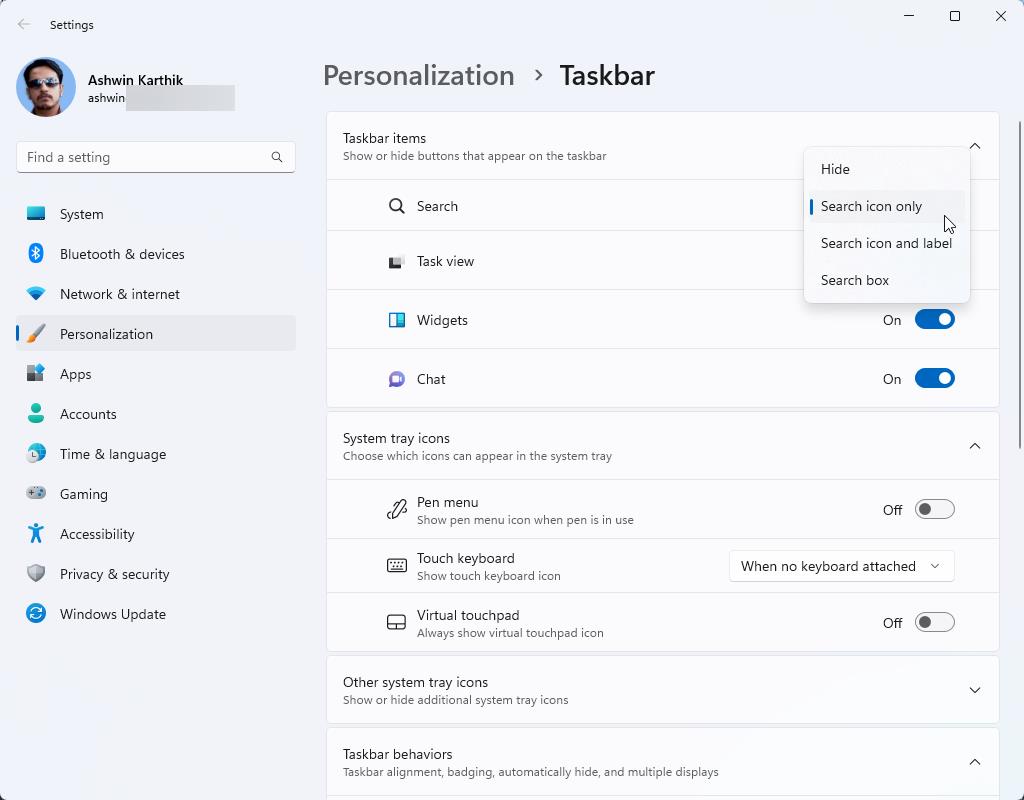Select Search icon only option
Image resolution: width=1024 pixels, height=800 pixels.
pyautogui.click(x=886, y=206)
